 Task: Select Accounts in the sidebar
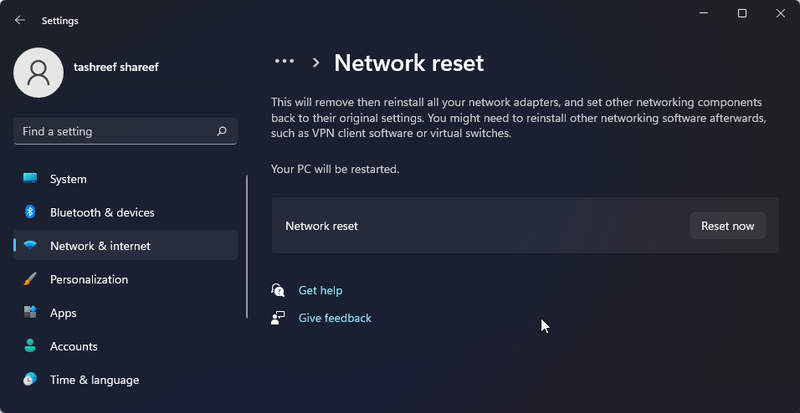(x=74, y=346)
